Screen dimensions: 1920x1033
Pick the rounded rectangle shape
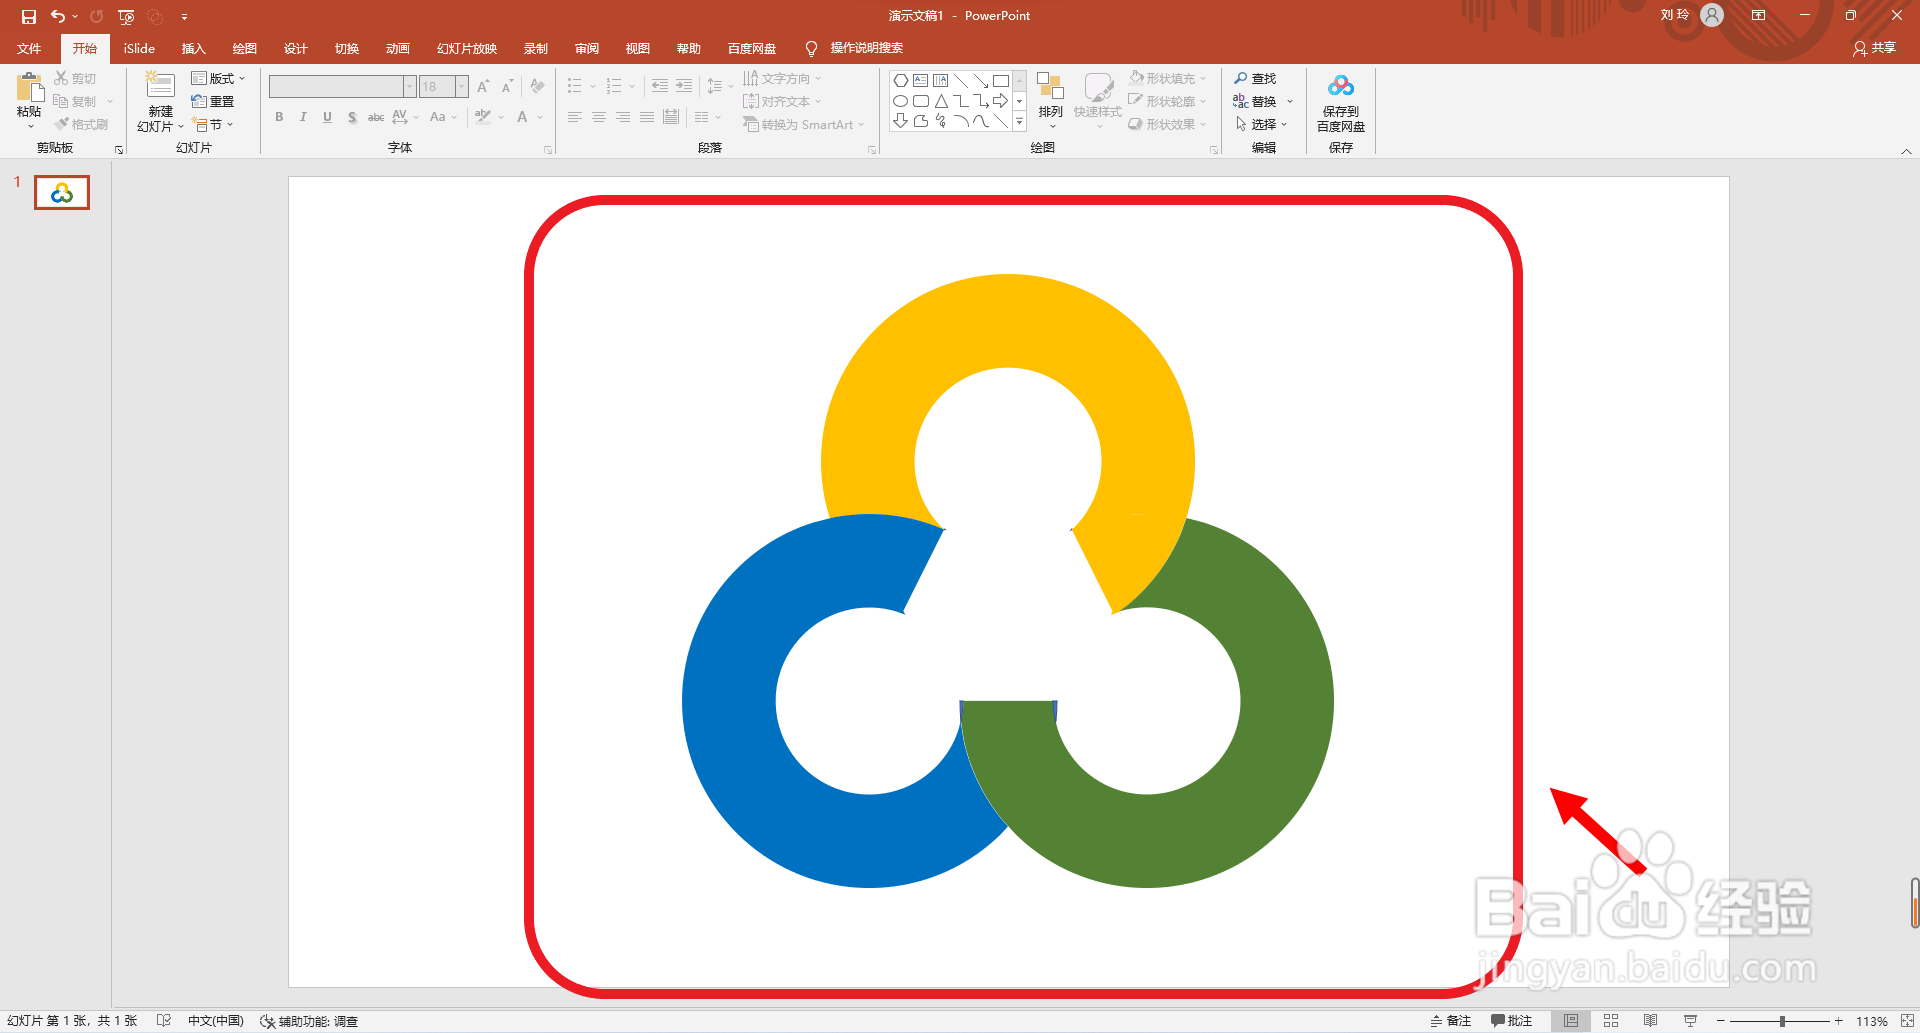pos(921,101)
